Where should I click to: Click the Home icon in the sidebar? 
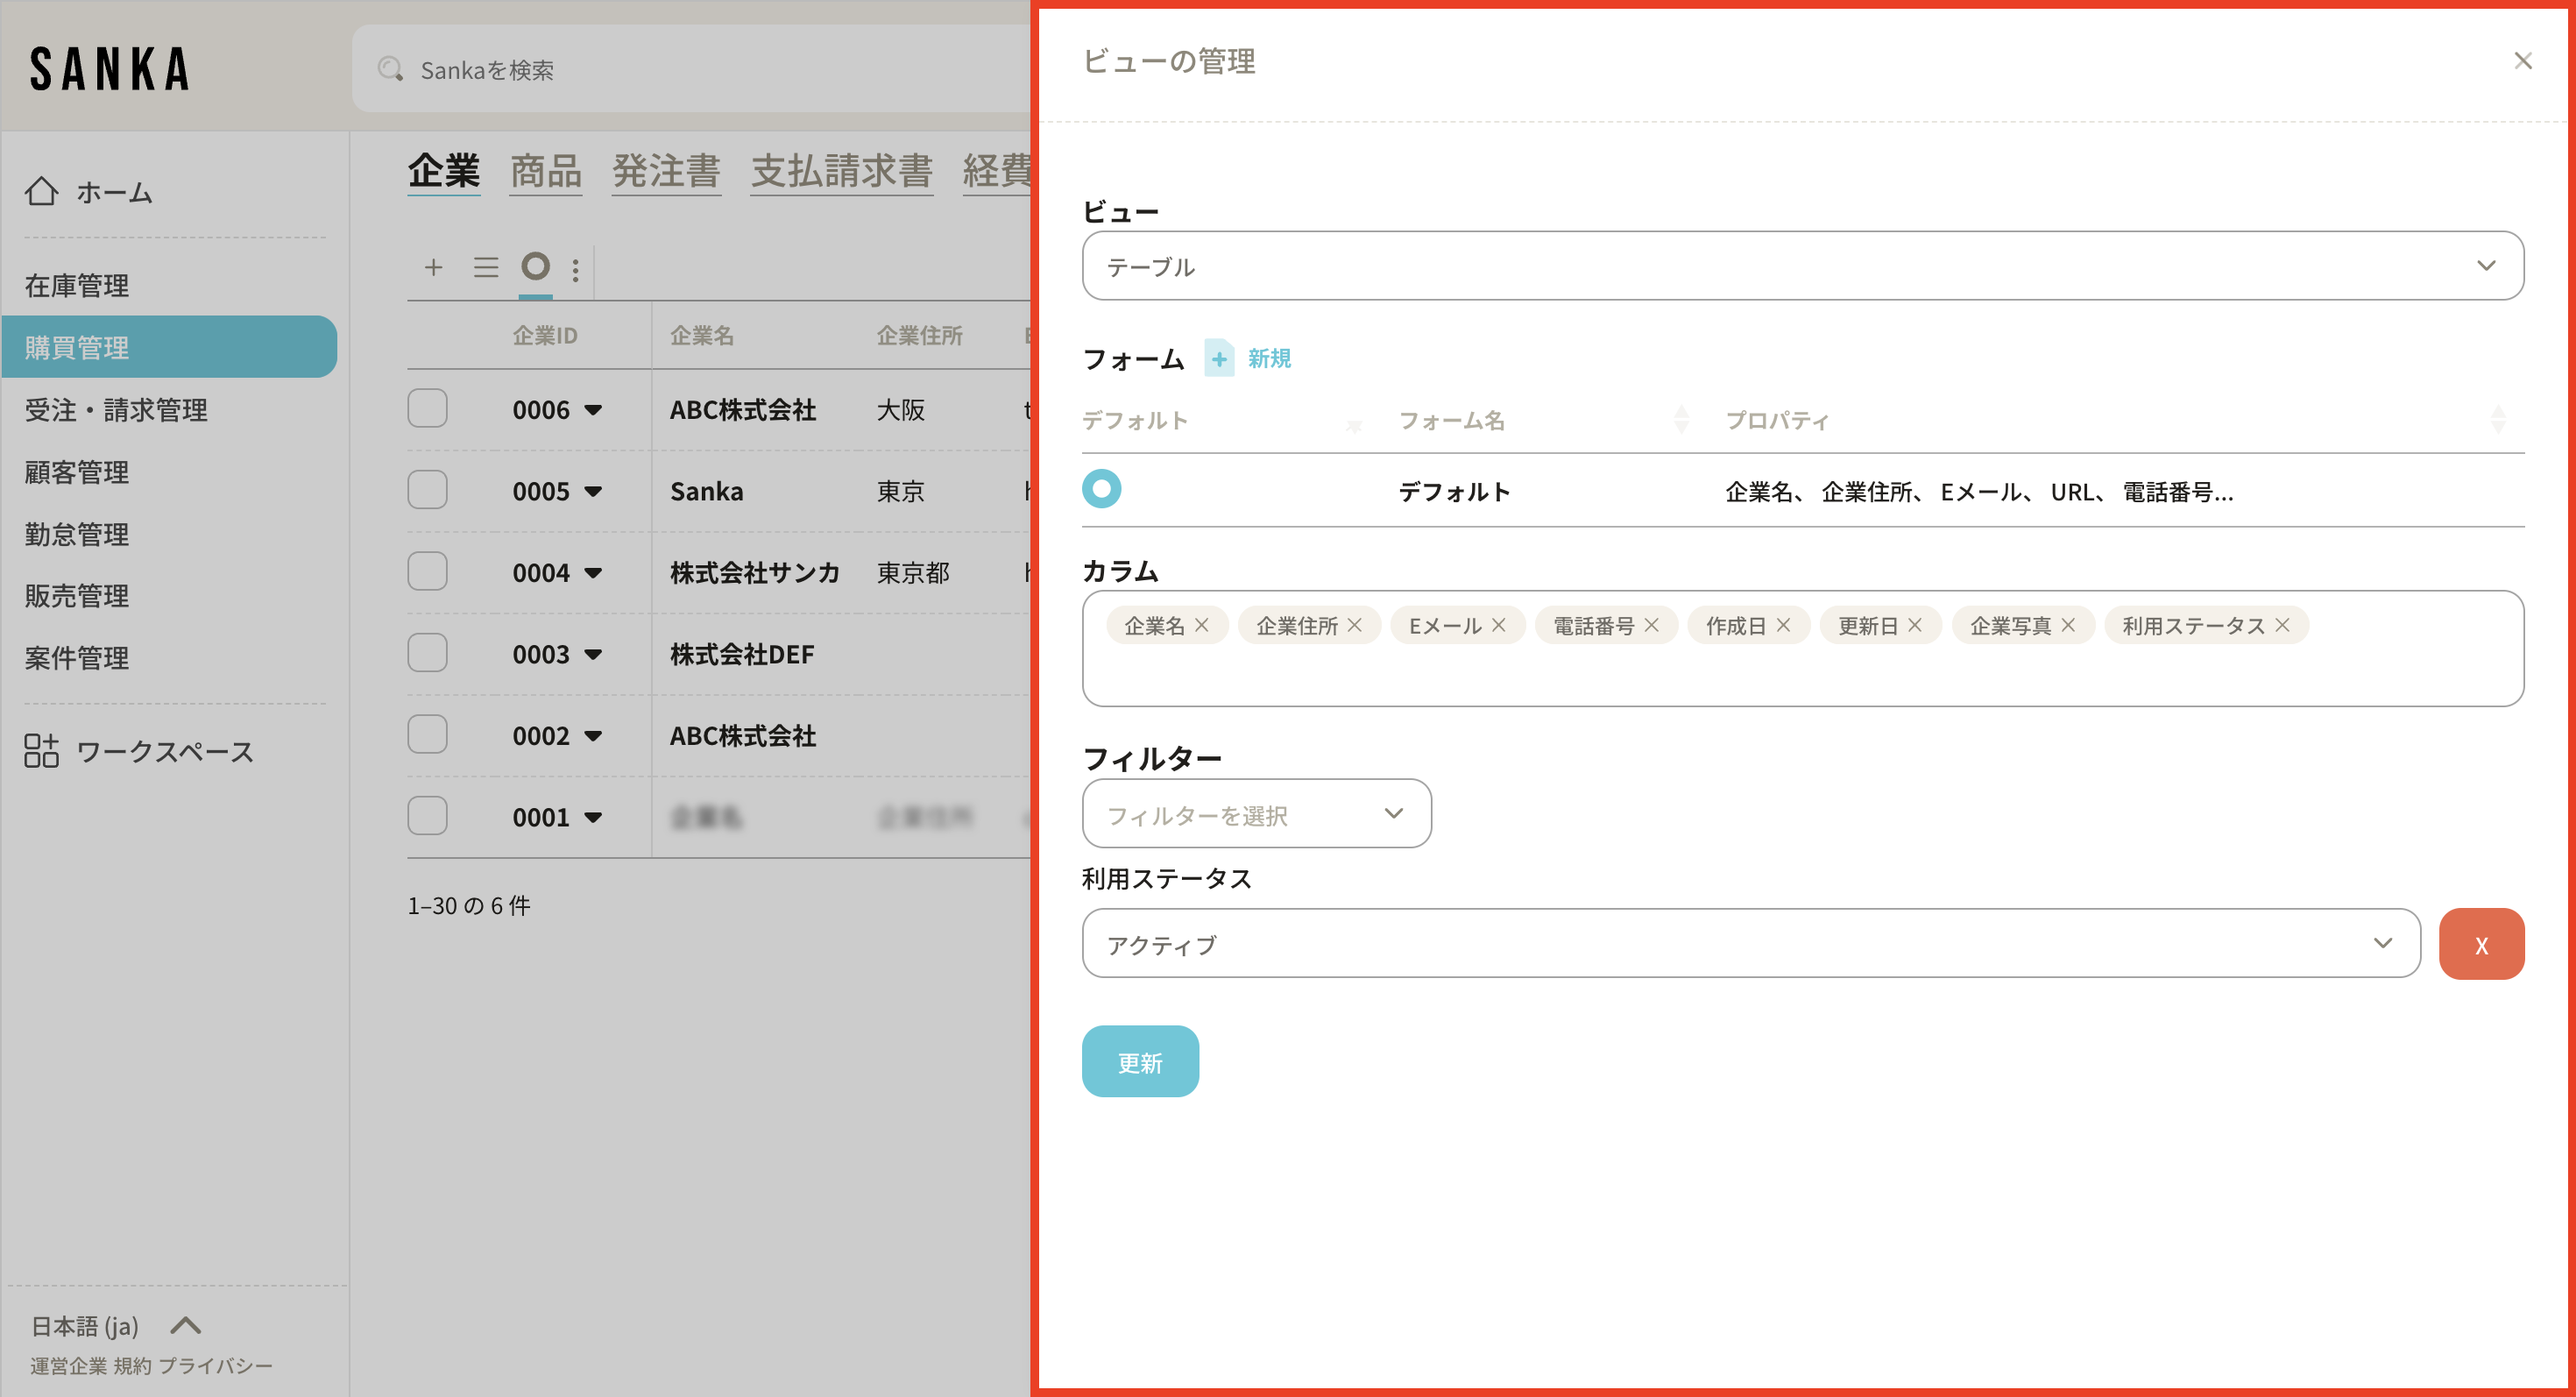point(41,191)
